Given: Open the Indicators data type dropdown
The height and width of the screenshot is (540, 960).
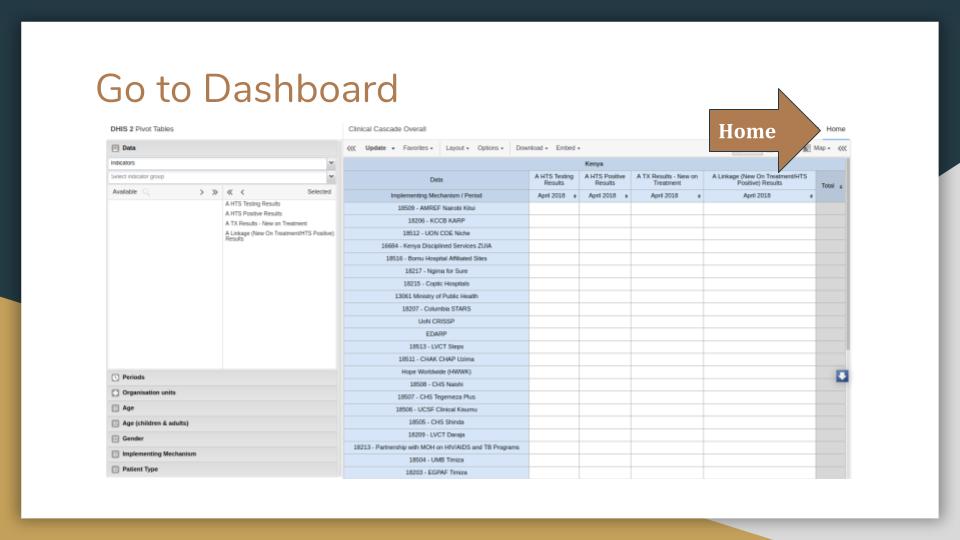Looking at the screenshot, I should click(x=331, y=163).
